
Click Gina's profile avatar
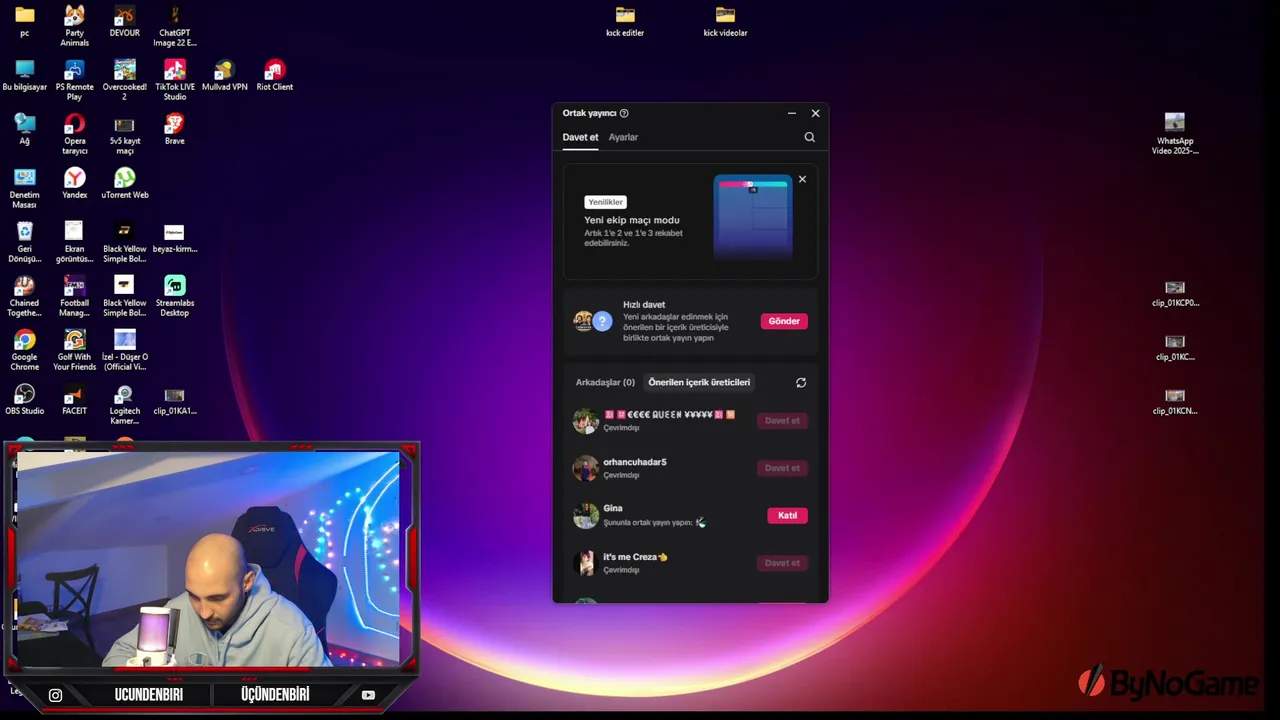pos(585,515)
